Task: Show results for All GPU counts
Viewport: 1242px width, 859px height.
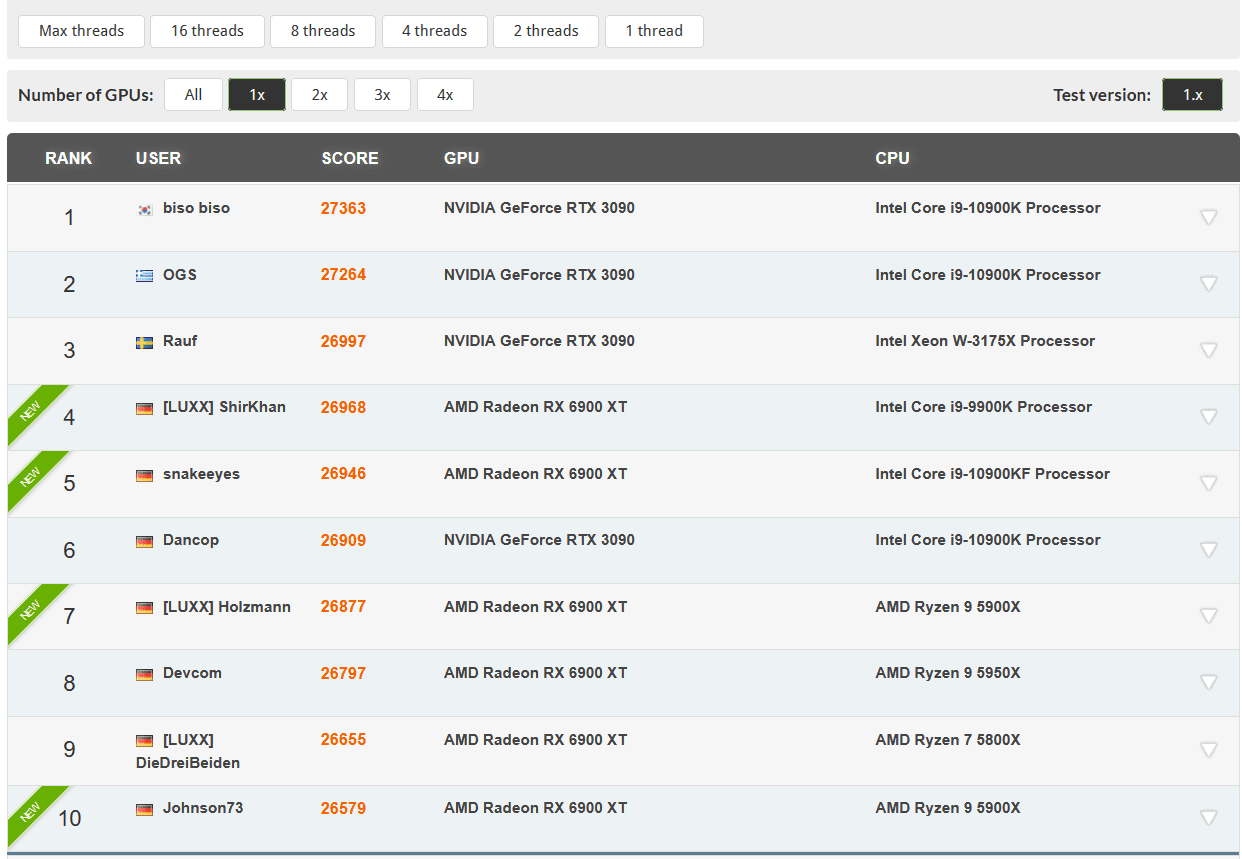Action: coord(193,95)
